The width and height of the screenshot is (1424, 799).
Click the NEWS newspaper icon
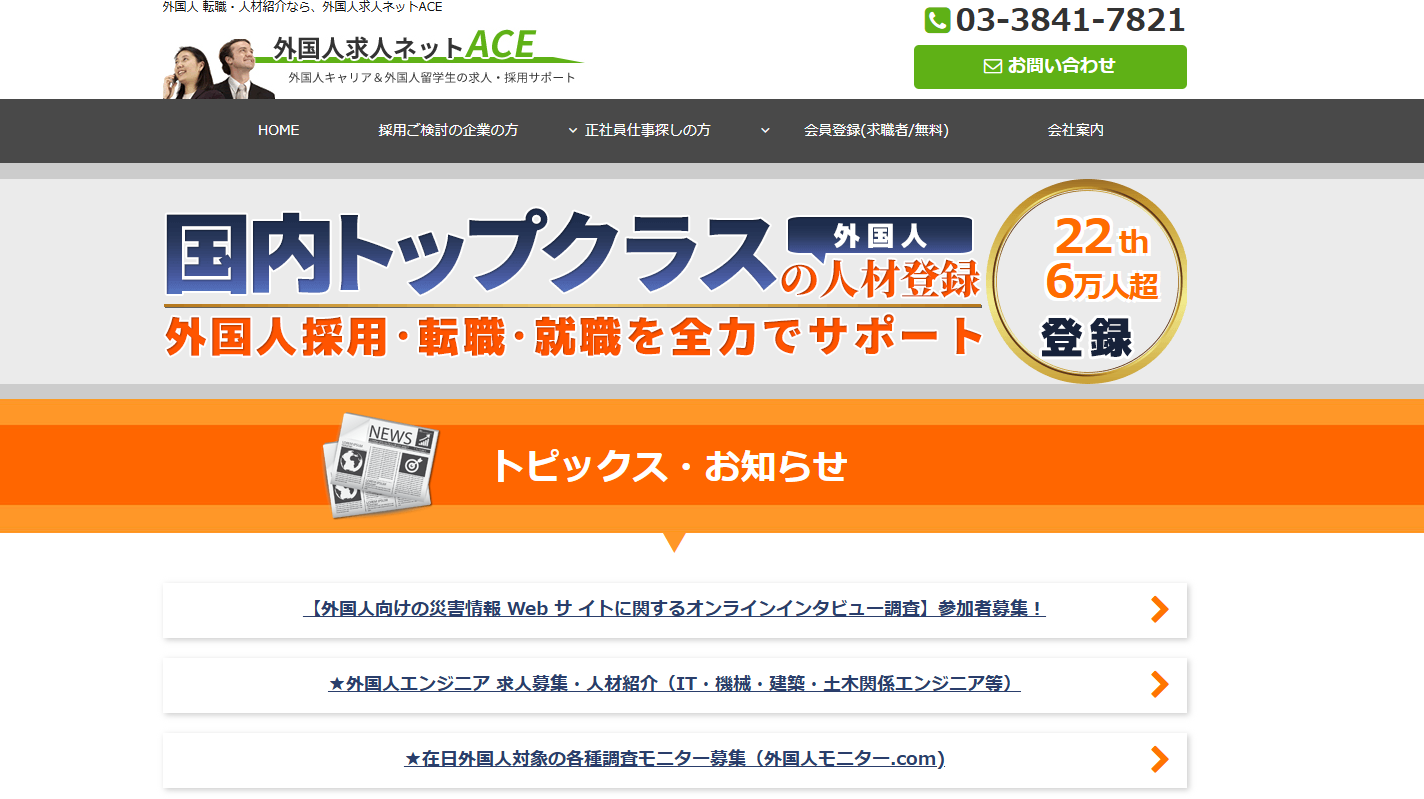click(382, 465)
